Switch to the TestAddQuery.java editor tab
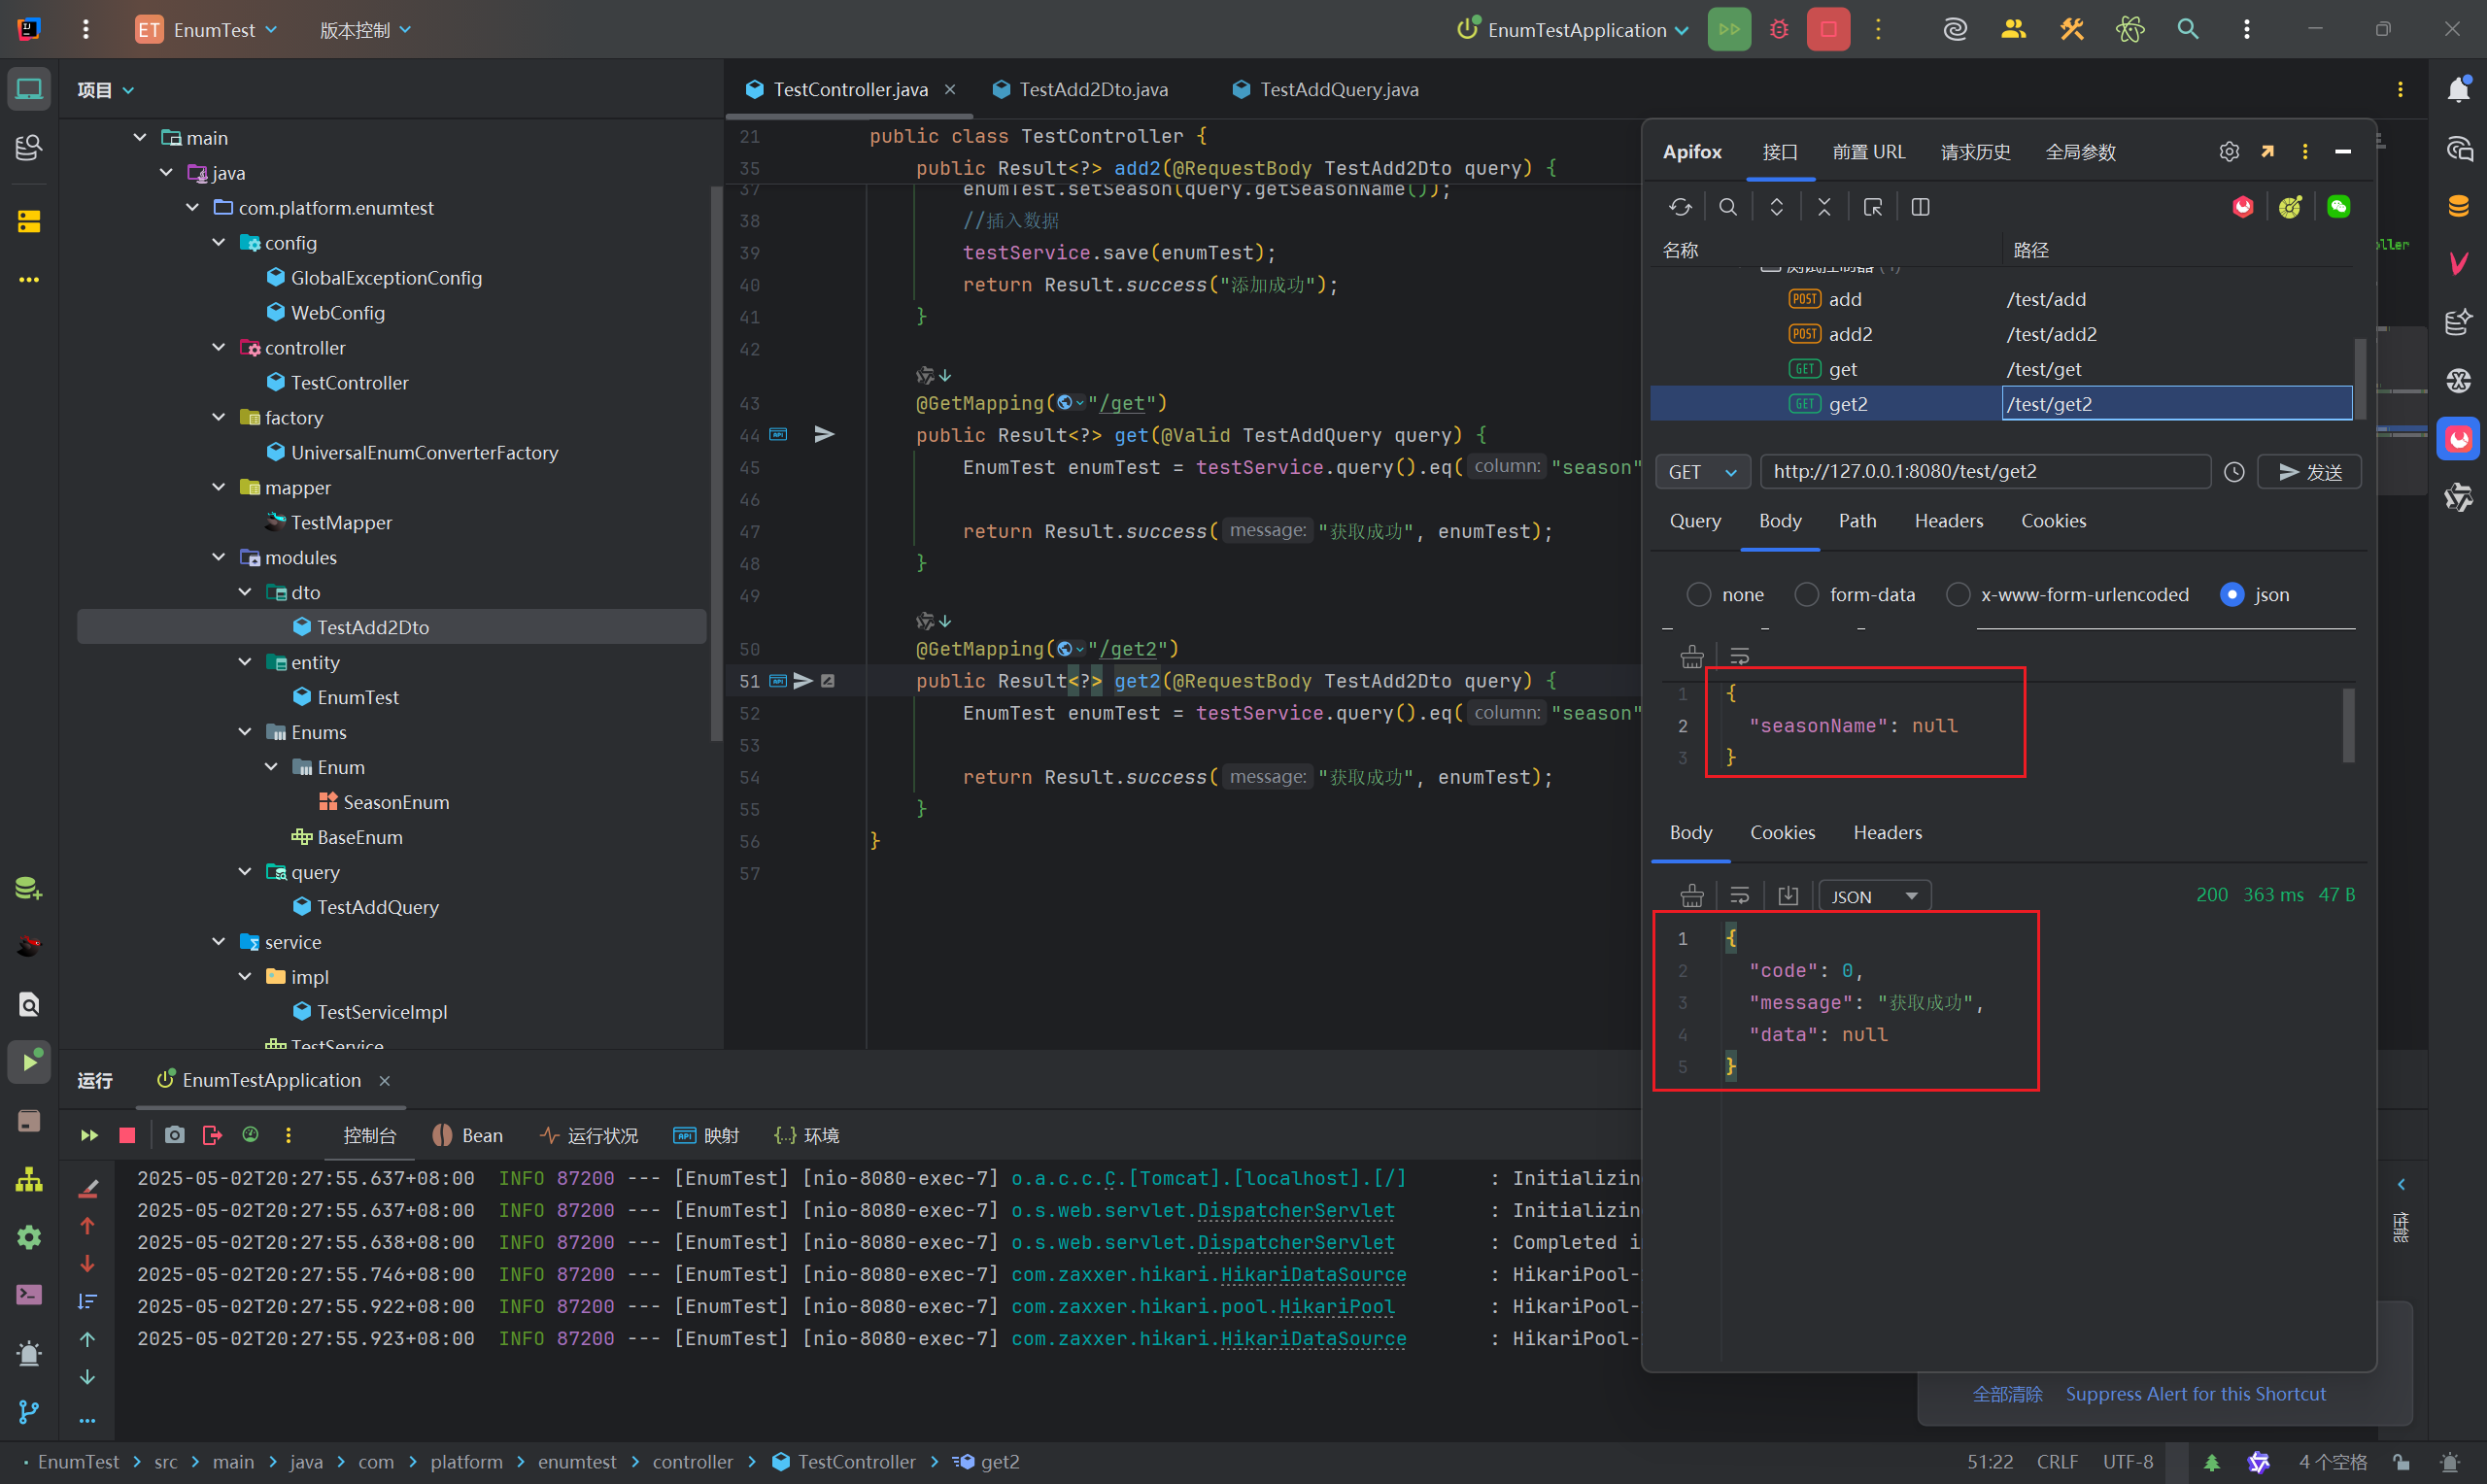 1337,89
